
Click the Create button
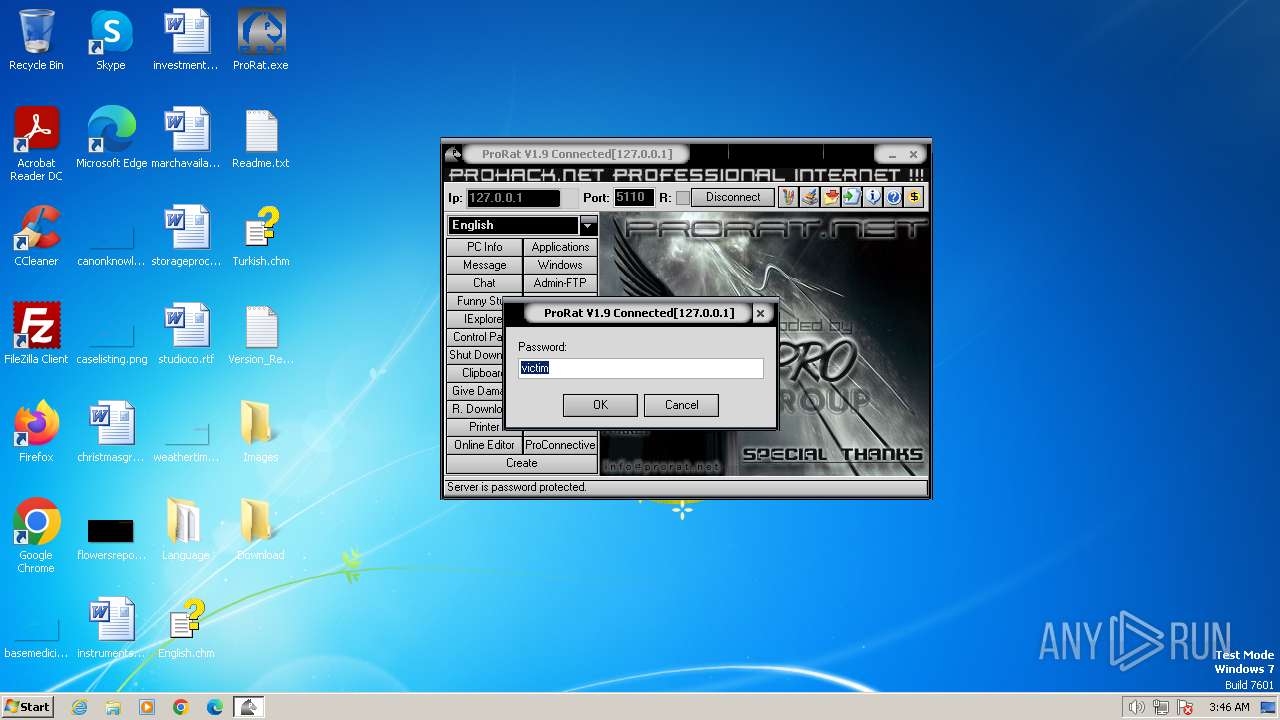point(522,463)
